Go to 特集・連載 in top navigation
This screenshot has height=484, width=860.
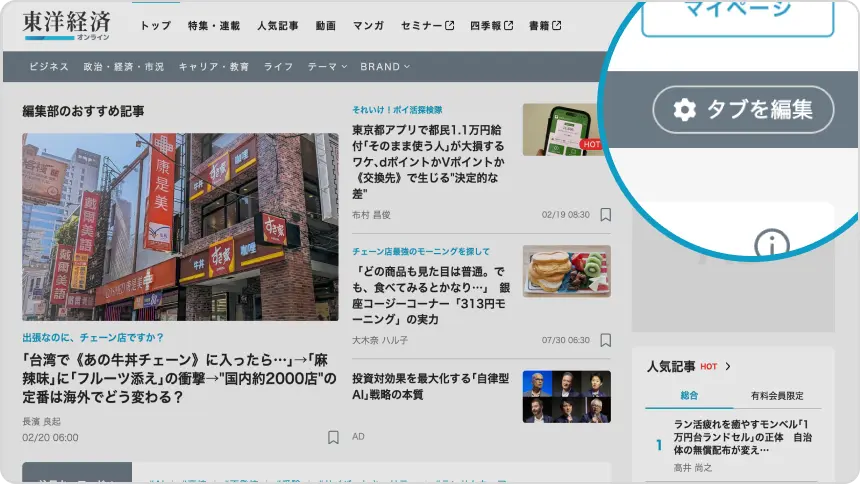click(x=214, y=25)
